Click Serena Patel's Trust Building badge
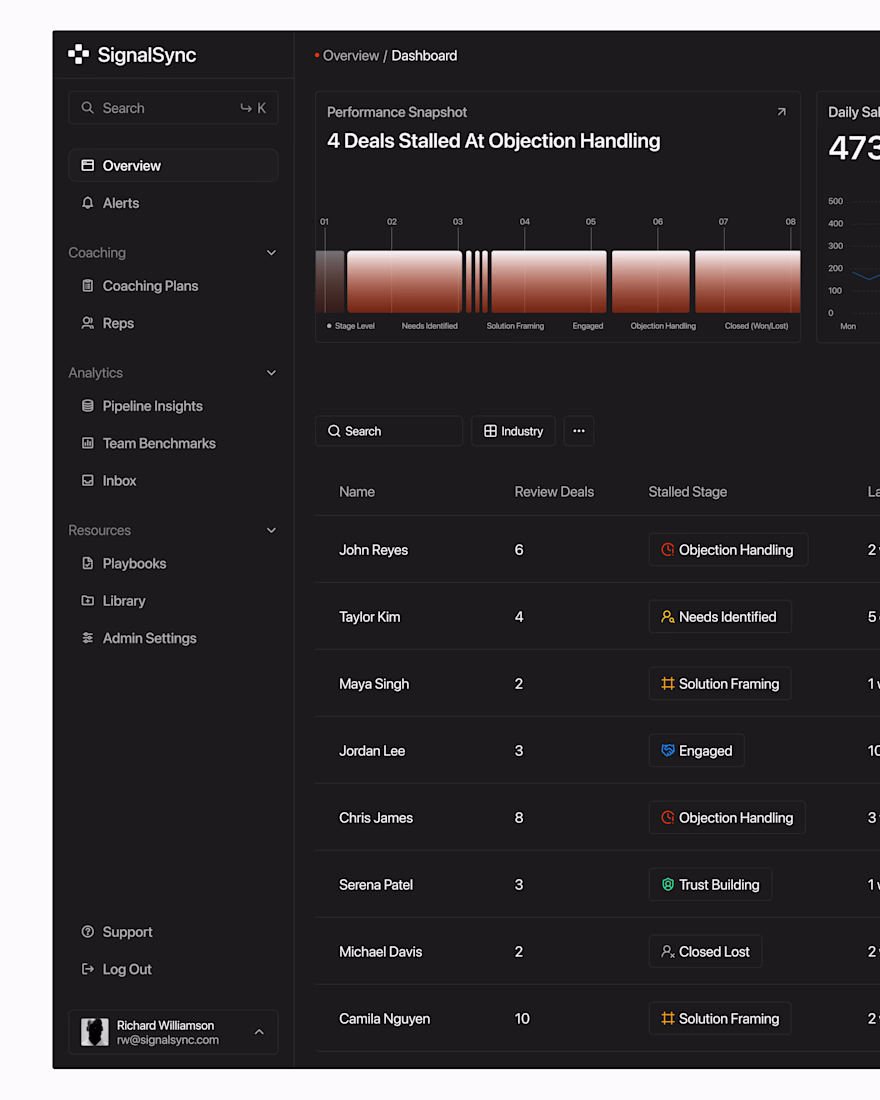This screenshot has width=880, height=1100. (710, 885)
